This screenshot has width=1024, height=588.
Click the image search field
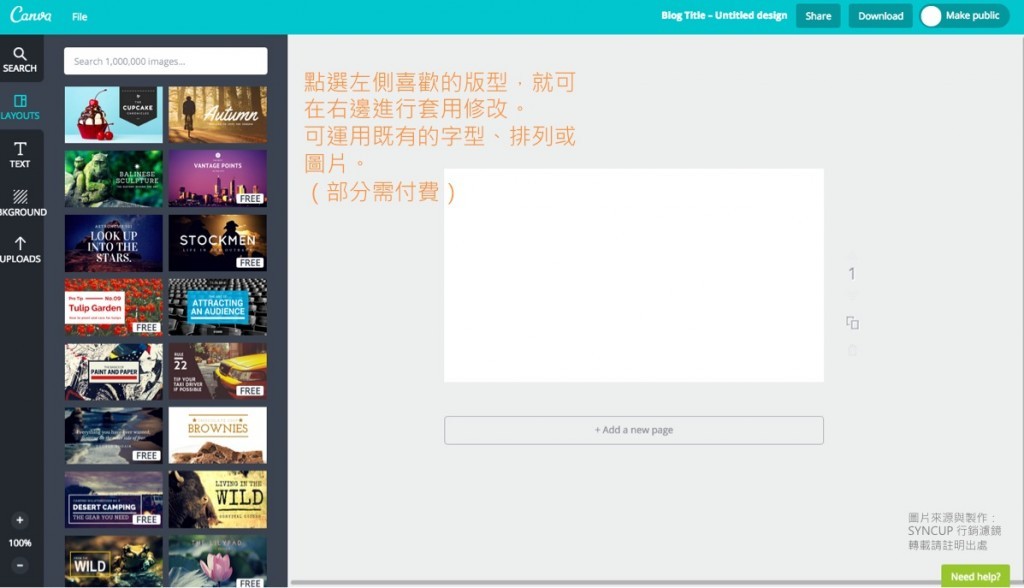point(165,60)
